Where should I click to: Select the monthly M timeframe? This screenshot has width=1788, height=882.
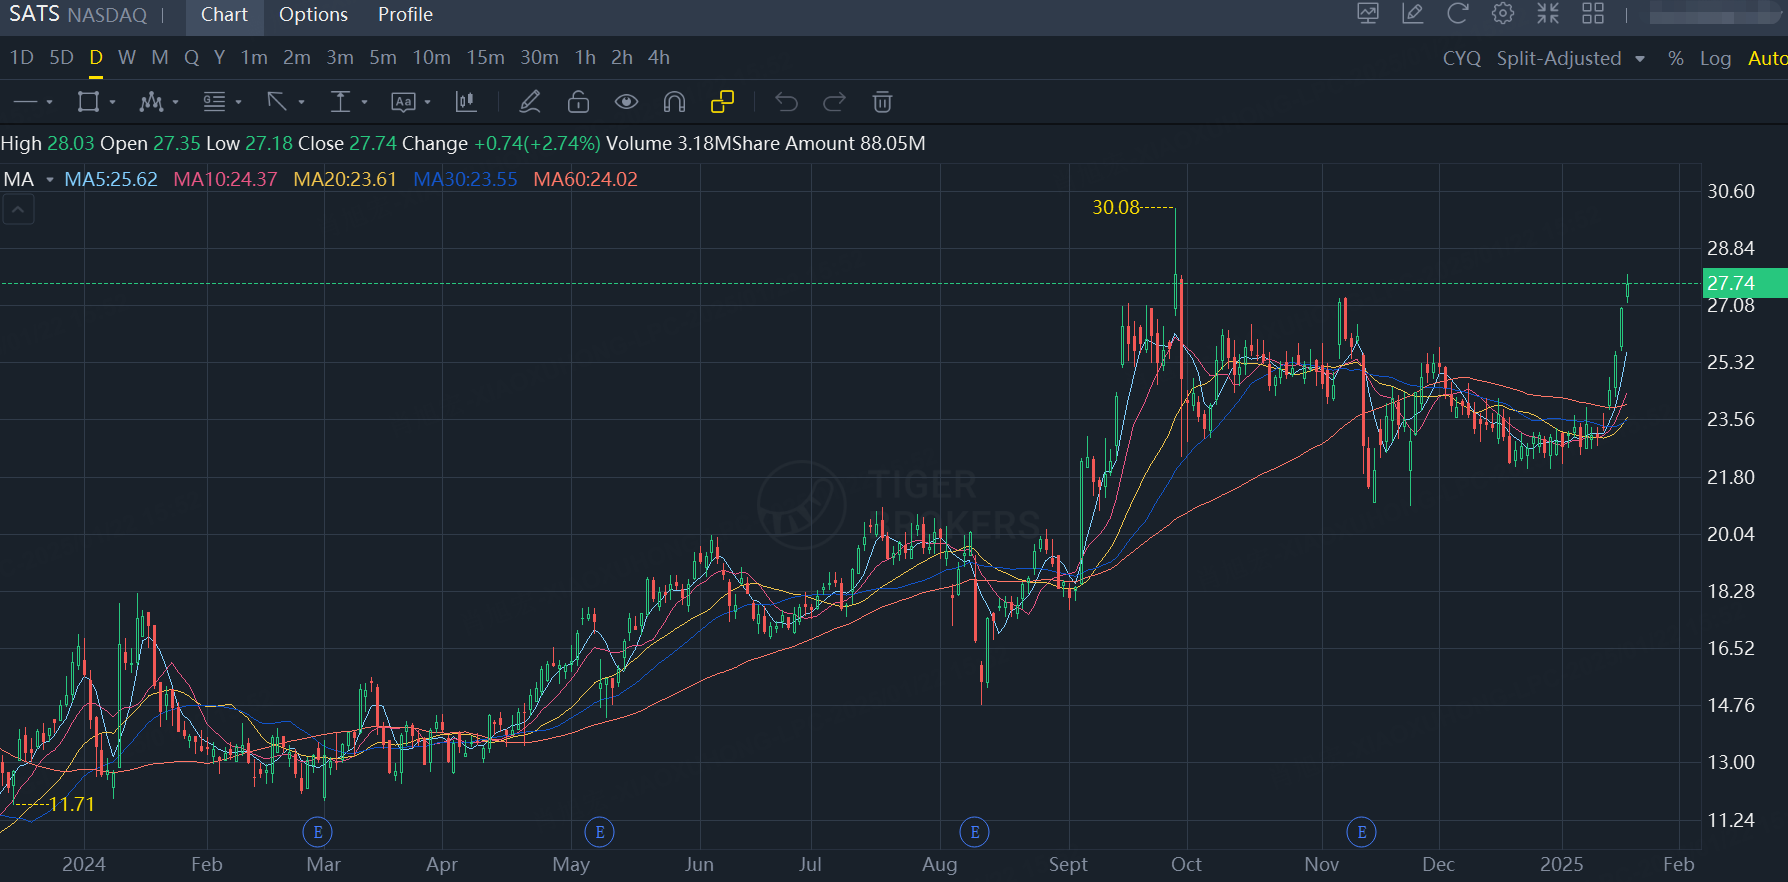(160, 58)
